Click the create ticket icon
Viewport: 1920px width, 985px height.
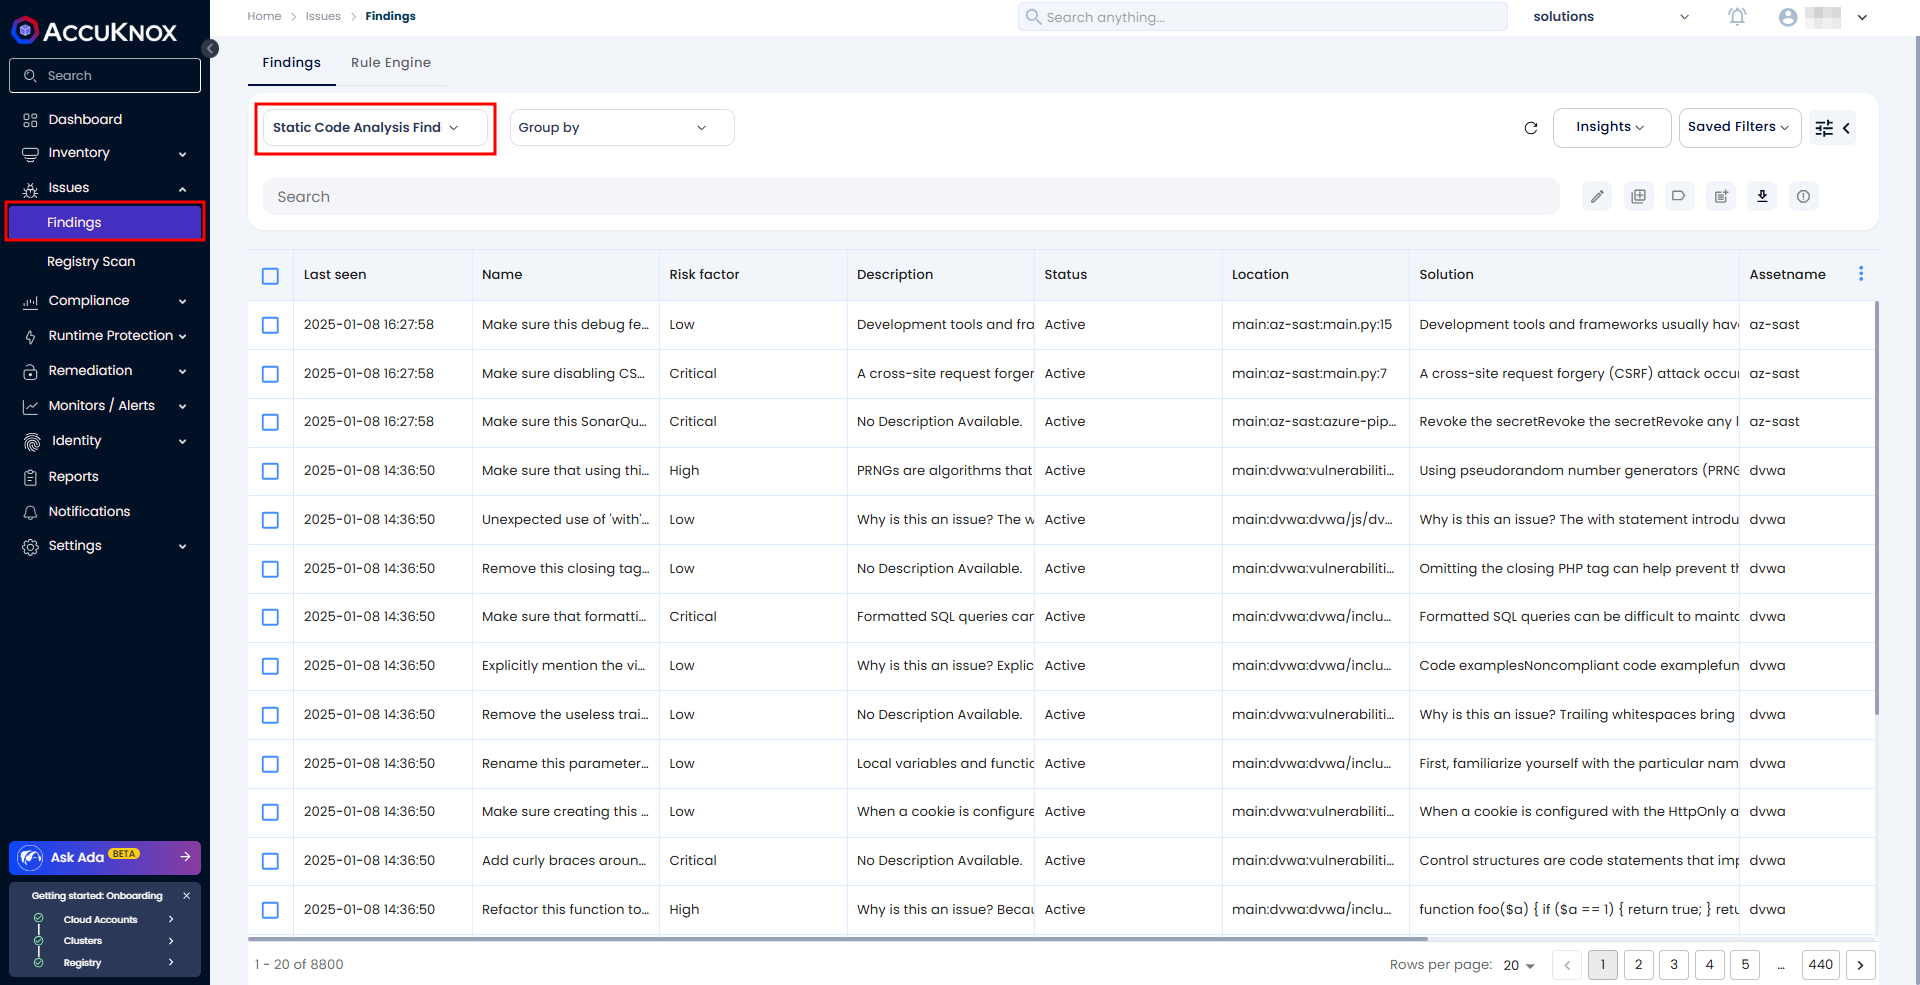click(x=1721, y=197)
